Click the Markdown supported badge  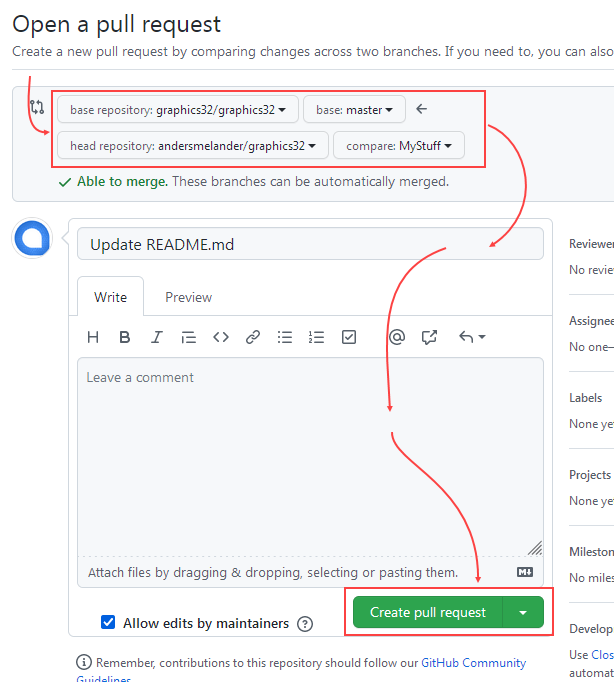coord(525,572)
